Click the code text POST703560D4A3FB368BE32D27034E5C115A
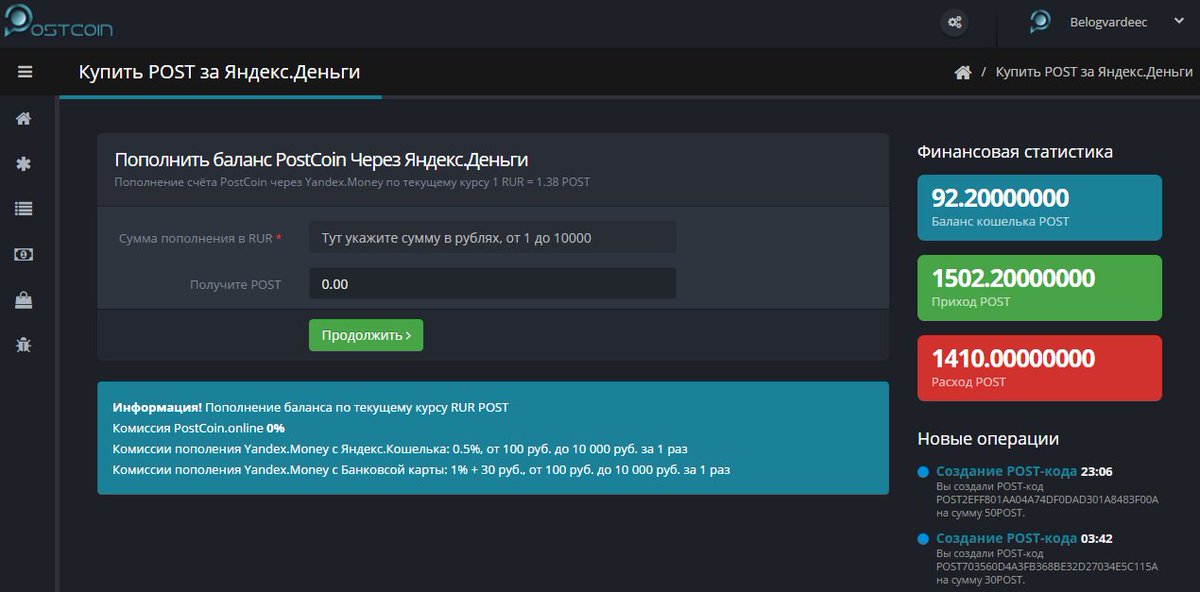Image resolution: width=1200 pixels, height=592 pixels. point(1047,566)
